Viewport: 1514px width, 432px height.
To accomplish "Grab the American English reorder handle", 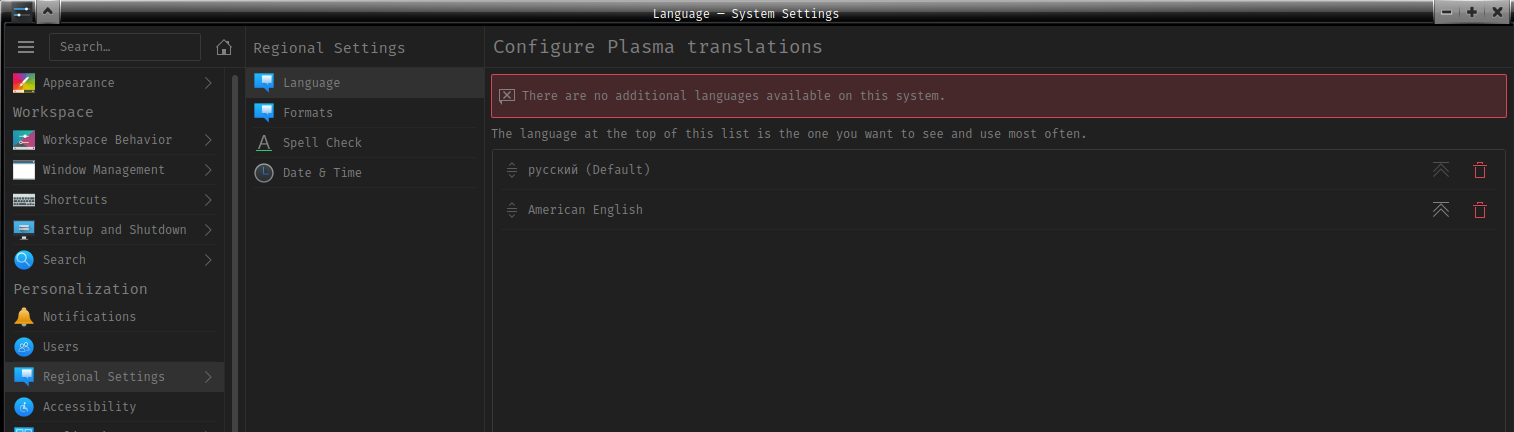I will click(511, 210).
